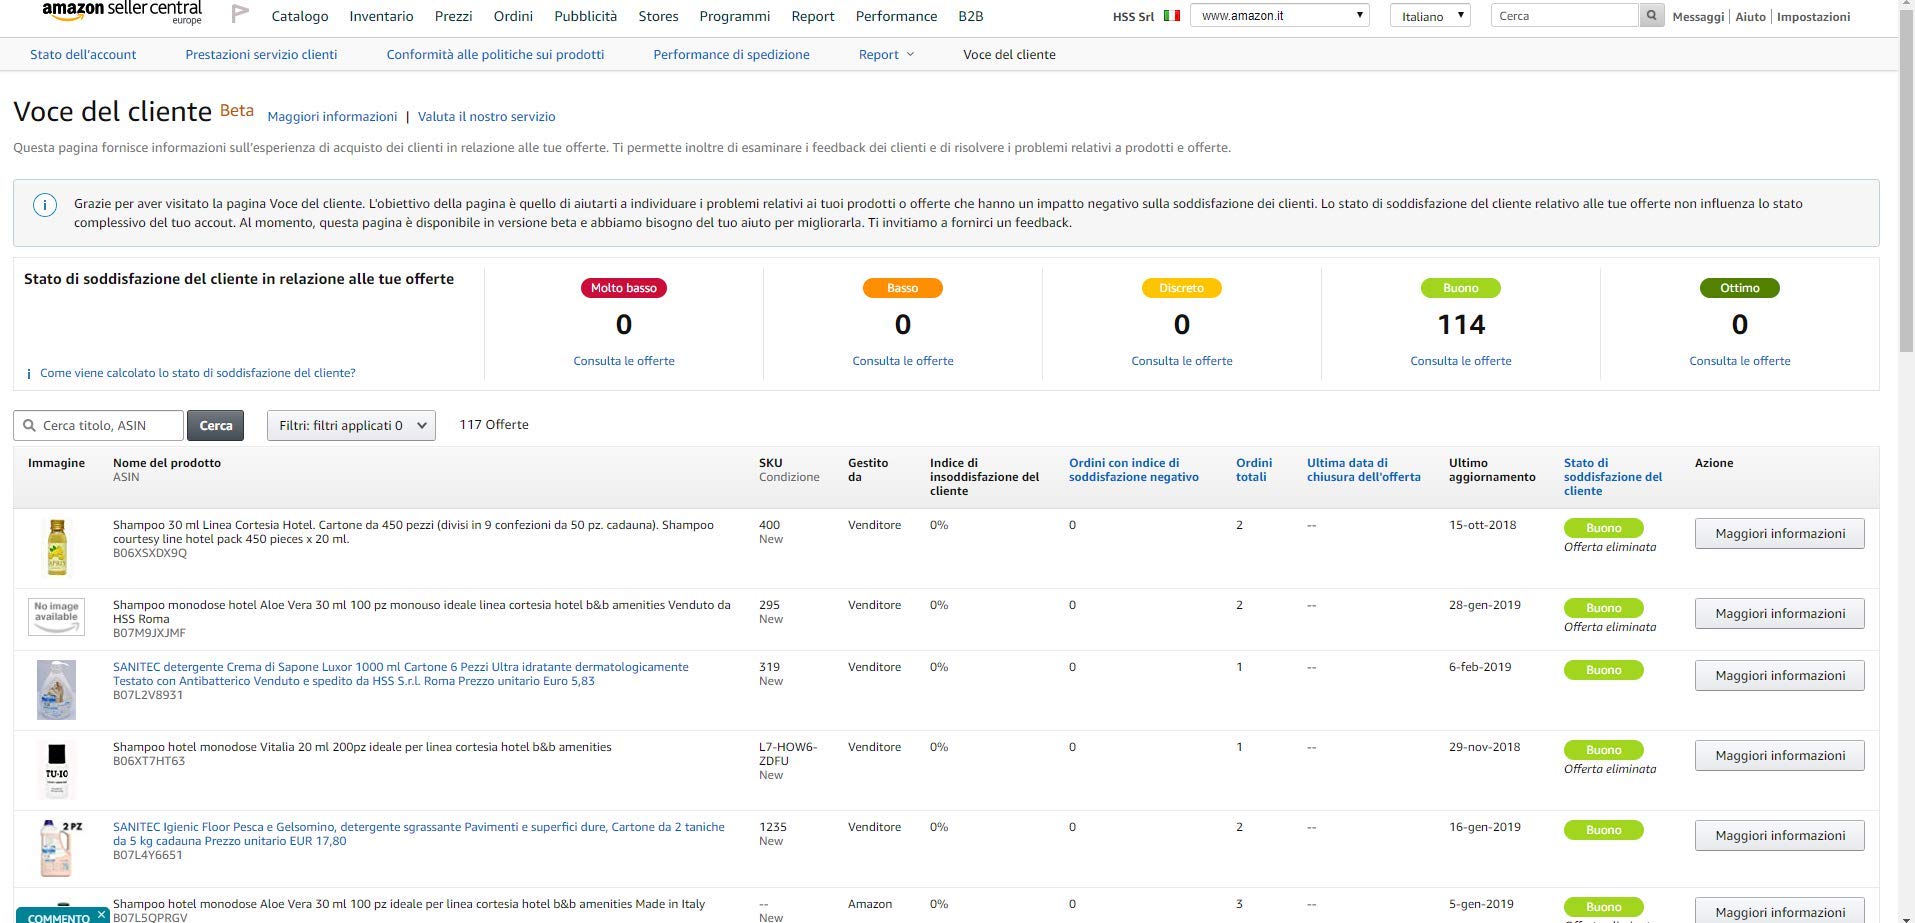Click the flag icon next to the logo
The image size is (1915, 923).
240,14
